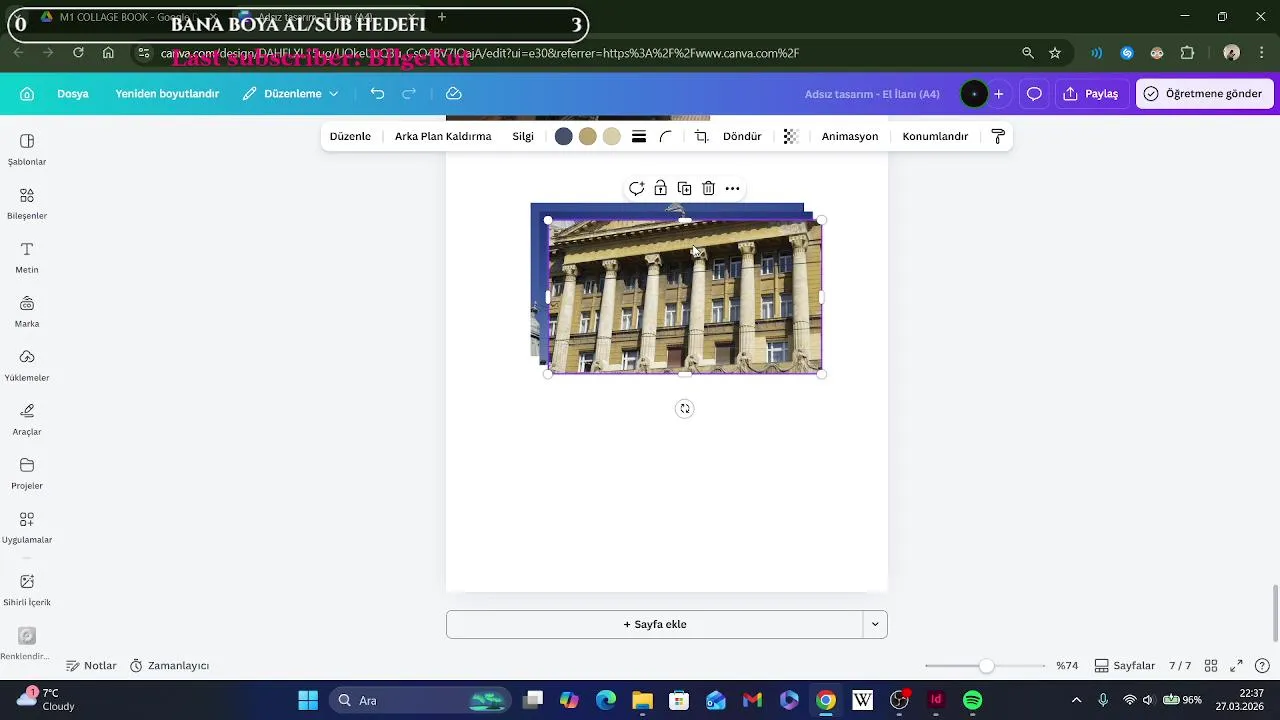This screenshot has width=1280, height=720.
Task: Lock the selected image
Action: click(x=661, y=188)
